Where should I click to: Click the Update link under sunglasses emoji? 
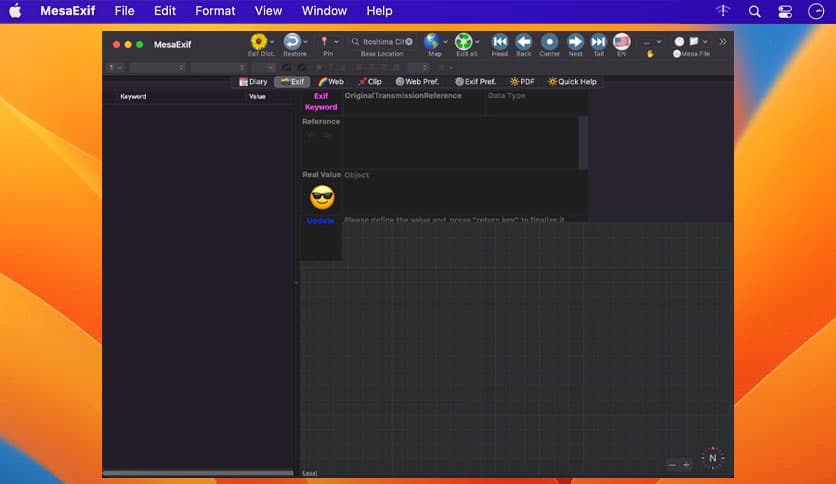click(x=320, y=221)
